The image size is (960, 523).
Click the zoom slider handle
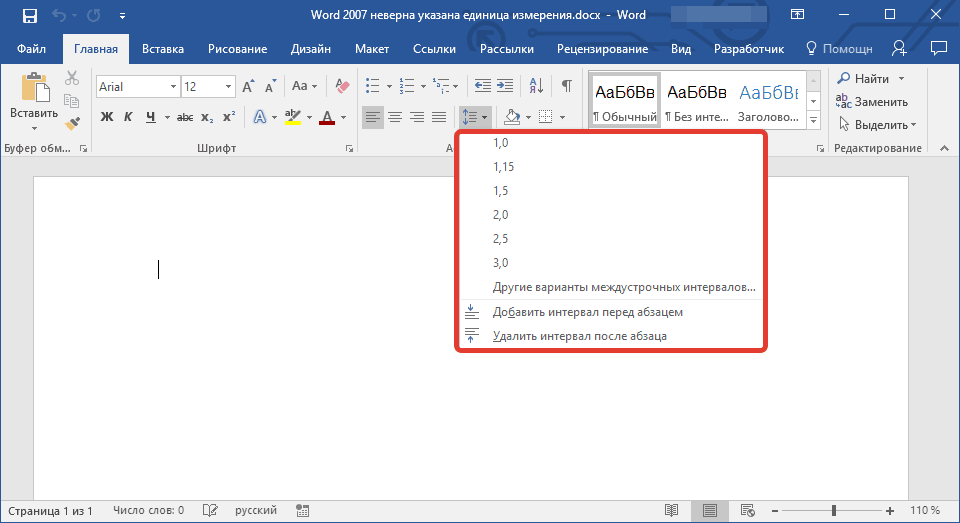[833, 510]
